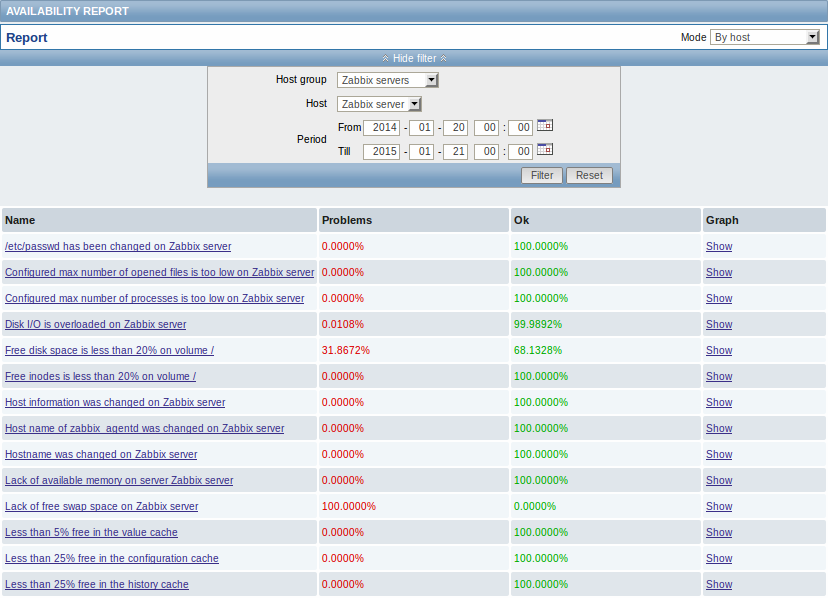Screen dimensions: 828x598
Task: Open Free inodes less than 20% link
Action: 100,376
